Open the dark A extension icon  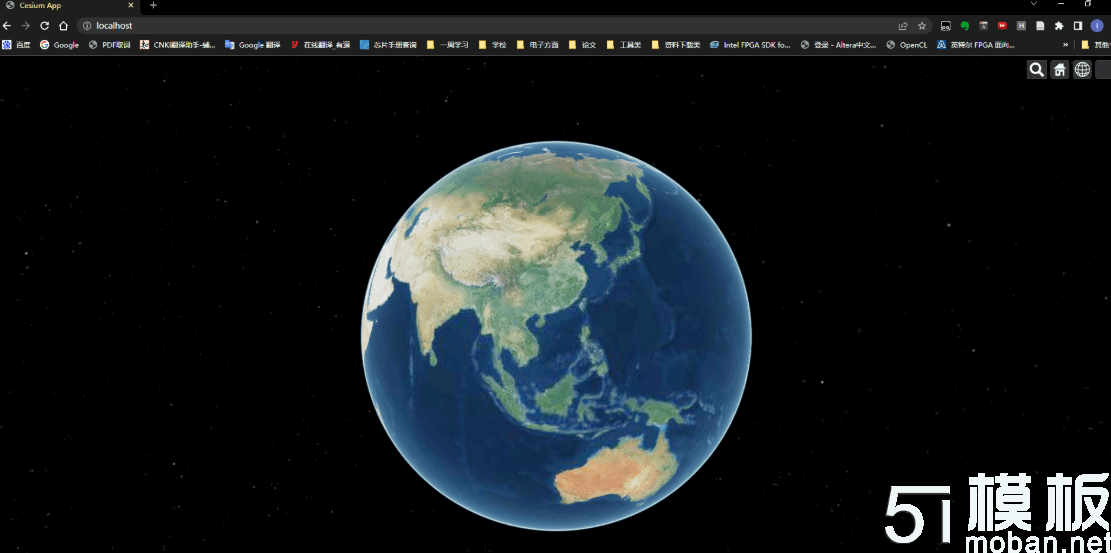coord(983,26)
